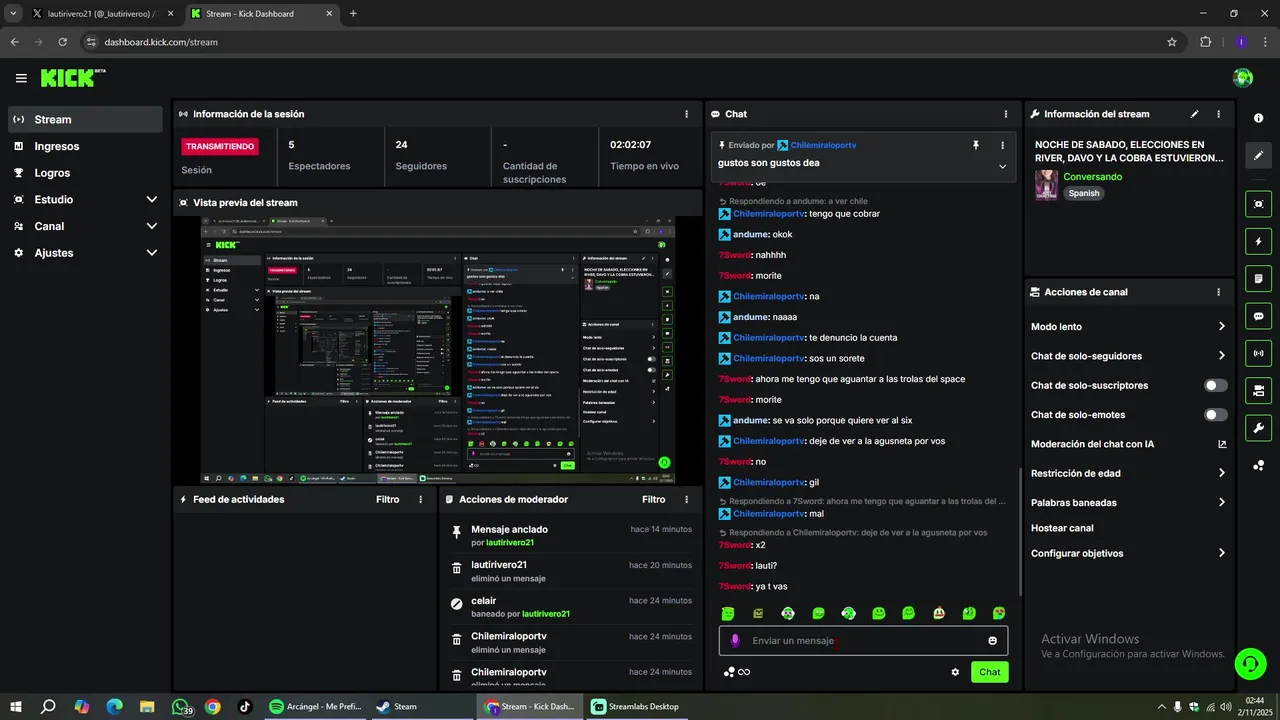This screenshot has height=720, width=1280.
Task: Open the Filtro in Feed de actividades
Action: pos(387,499)
